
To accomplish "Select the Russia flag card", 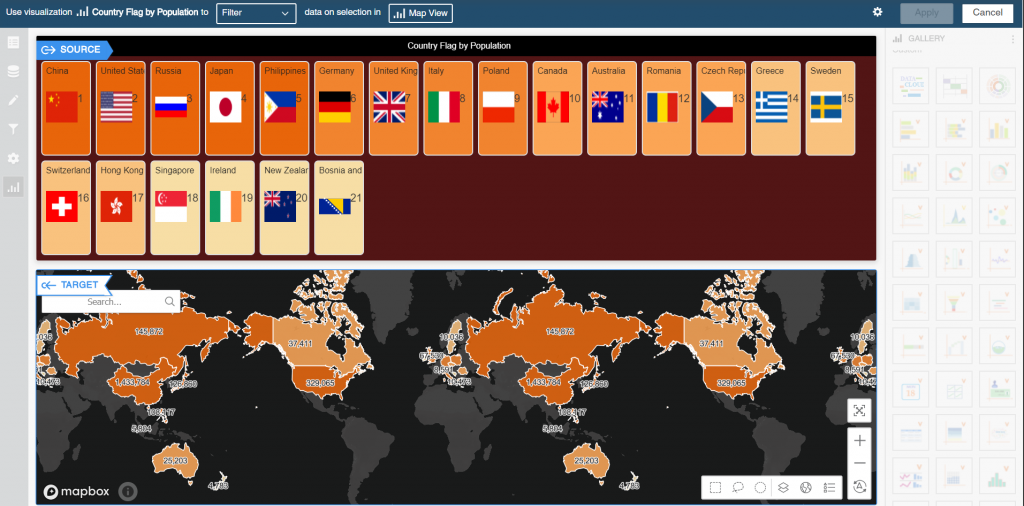I will pyautogui.click(x=175, y=108).
